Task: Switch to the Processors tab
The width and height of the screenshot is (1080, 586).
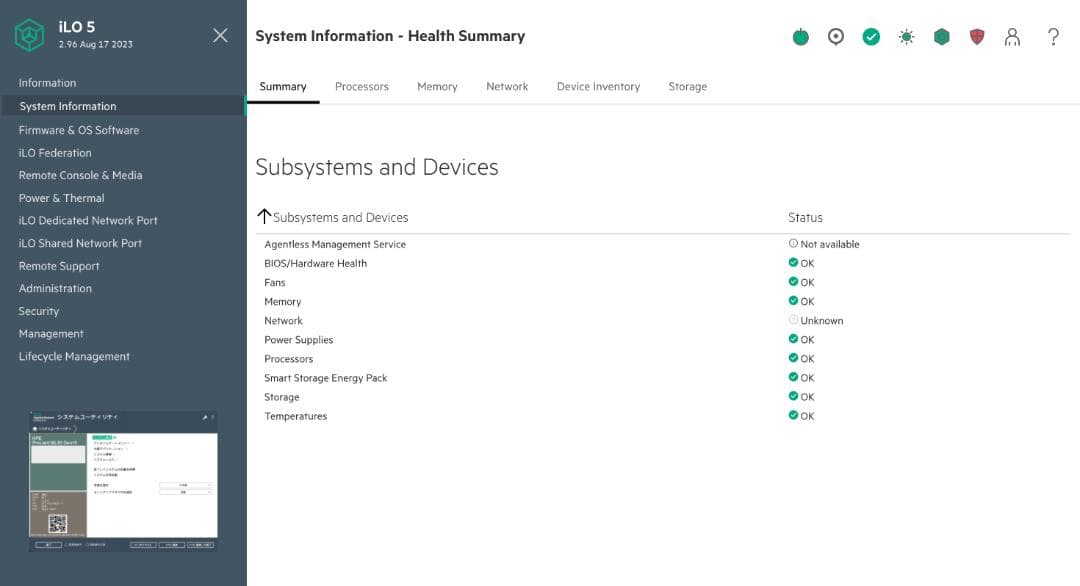Action: point(362,86)
